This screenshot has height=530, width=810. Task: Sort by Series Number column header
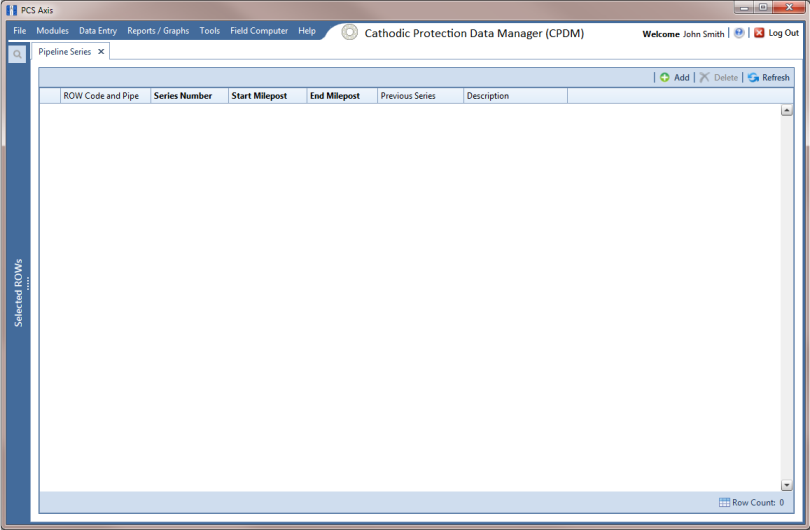point(190,96)
